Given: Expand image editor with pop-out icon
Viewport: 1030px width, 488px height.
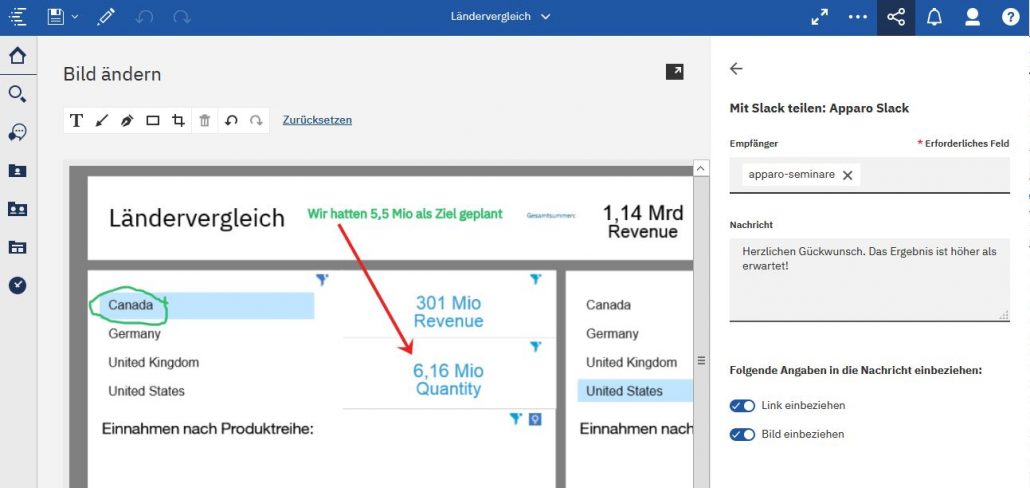Looking at the screenshot, I should 675,71.
